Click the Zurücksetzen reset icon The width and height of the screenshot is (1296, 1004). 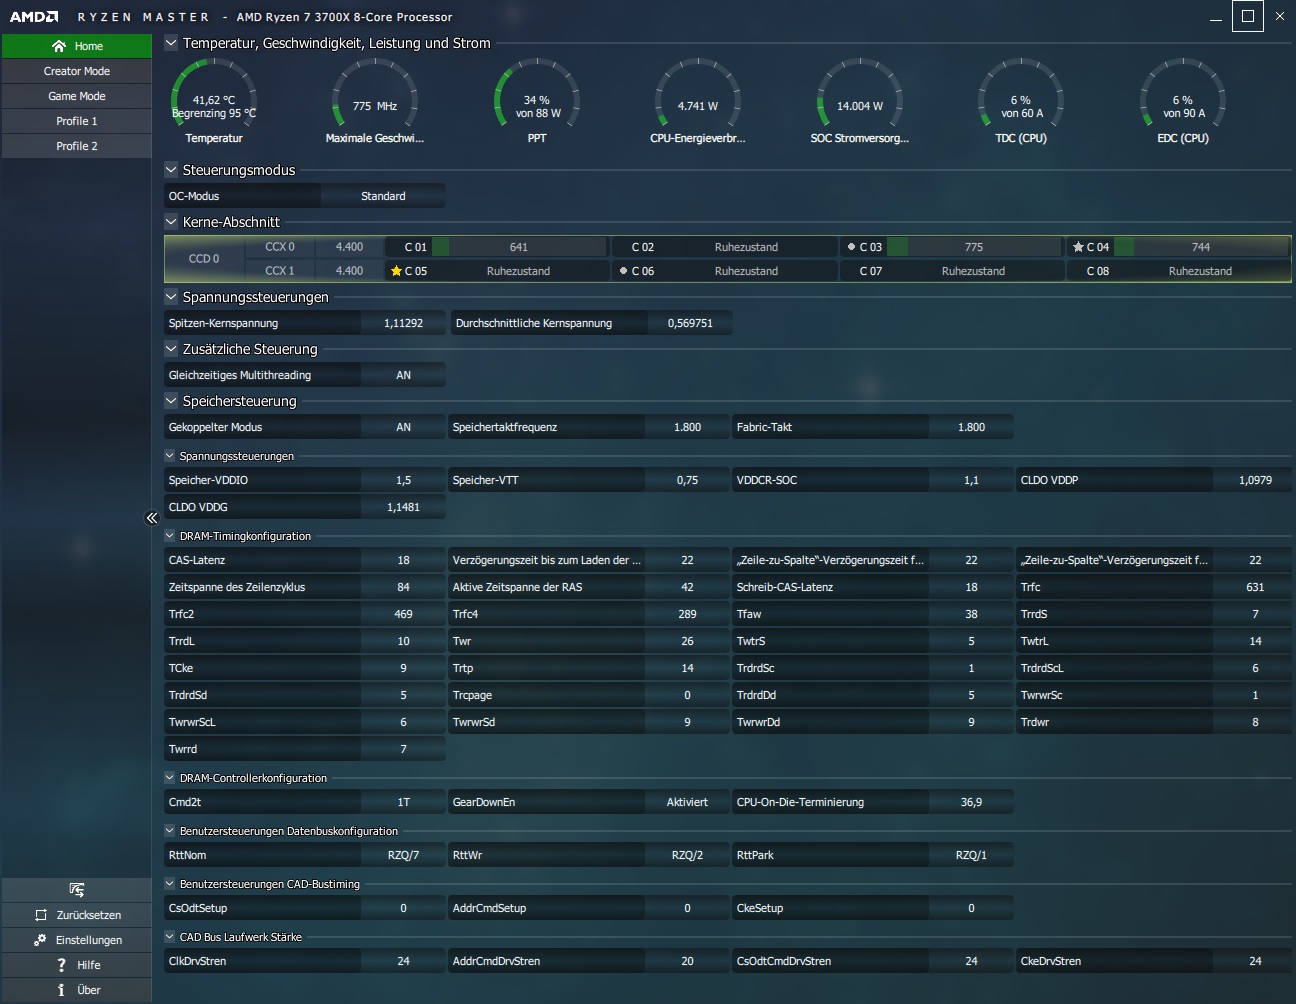click(x=41, y=915)
